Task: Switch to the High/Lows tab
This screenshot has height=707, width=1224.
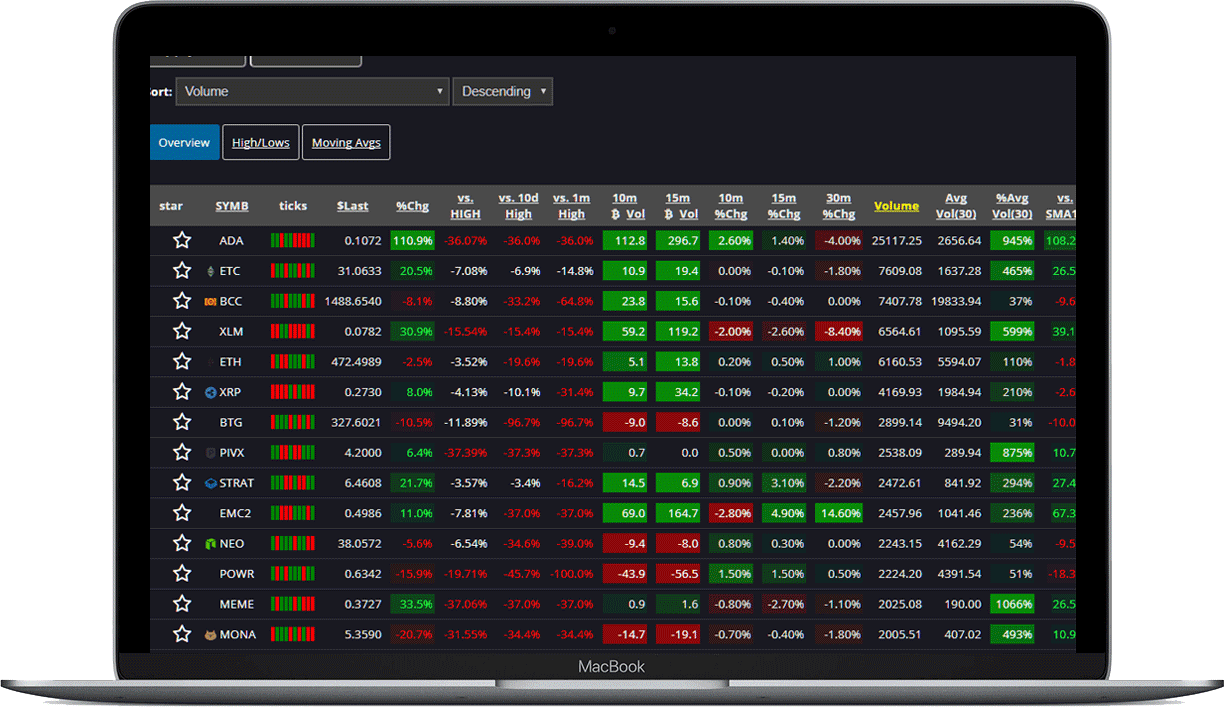Action: (260, 143)
